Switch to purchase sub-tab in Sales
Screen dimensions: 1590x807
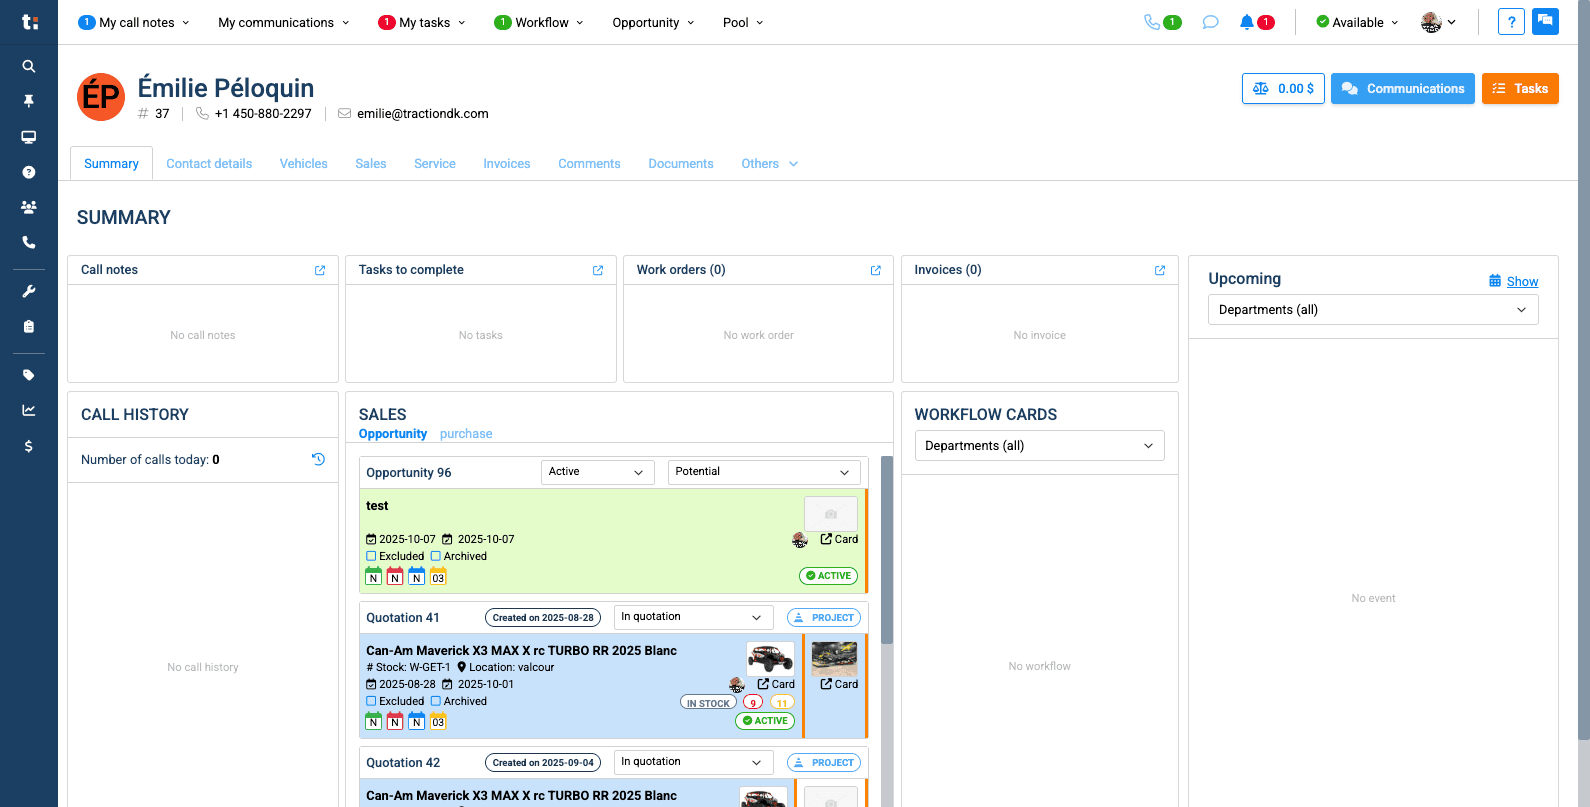point(466,434)
